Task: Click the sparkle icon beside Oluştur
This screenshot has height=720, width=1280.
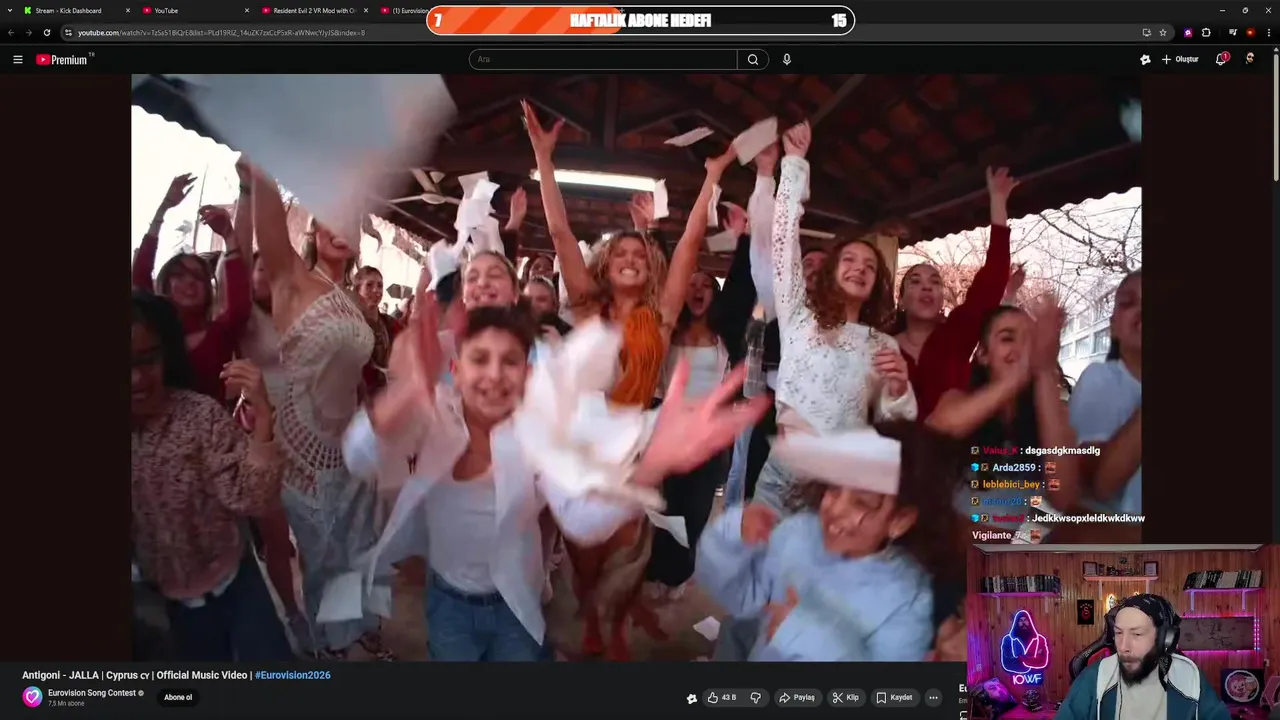Action: coord(1145,60)
